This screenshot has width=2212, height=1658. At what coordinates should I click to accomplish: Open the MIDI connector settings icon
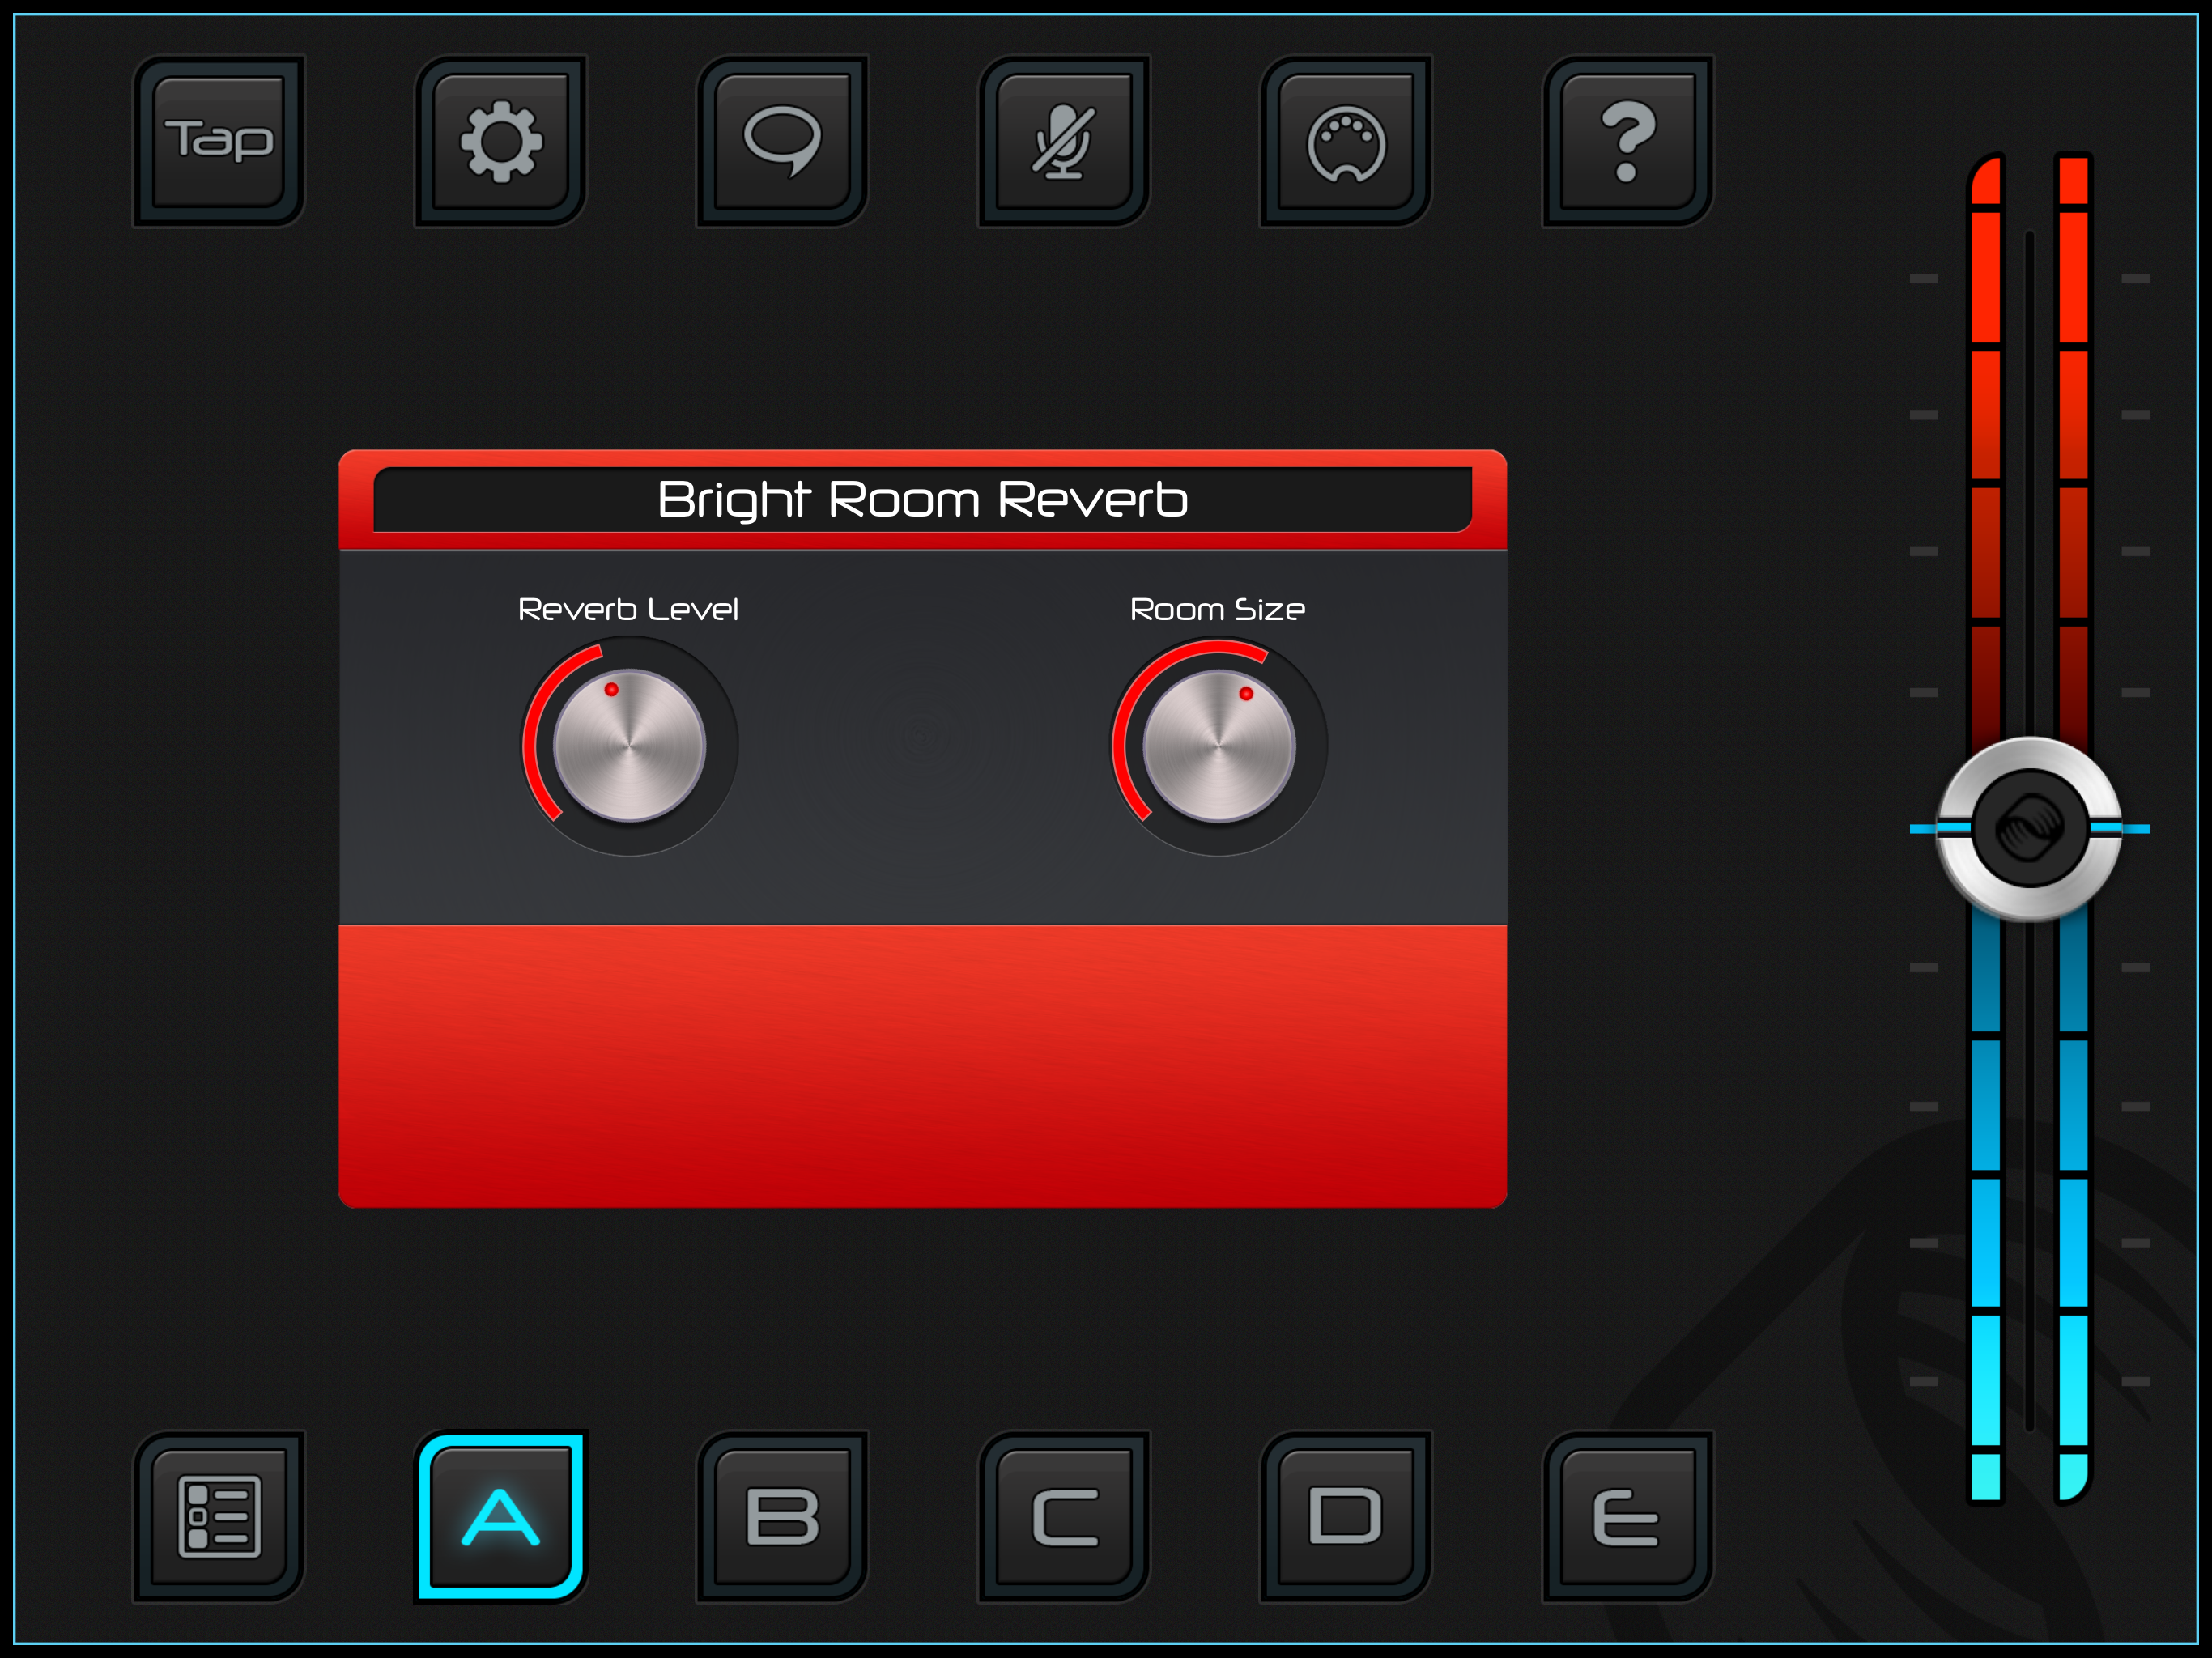pyautogui.click(x=1346, y=141)
